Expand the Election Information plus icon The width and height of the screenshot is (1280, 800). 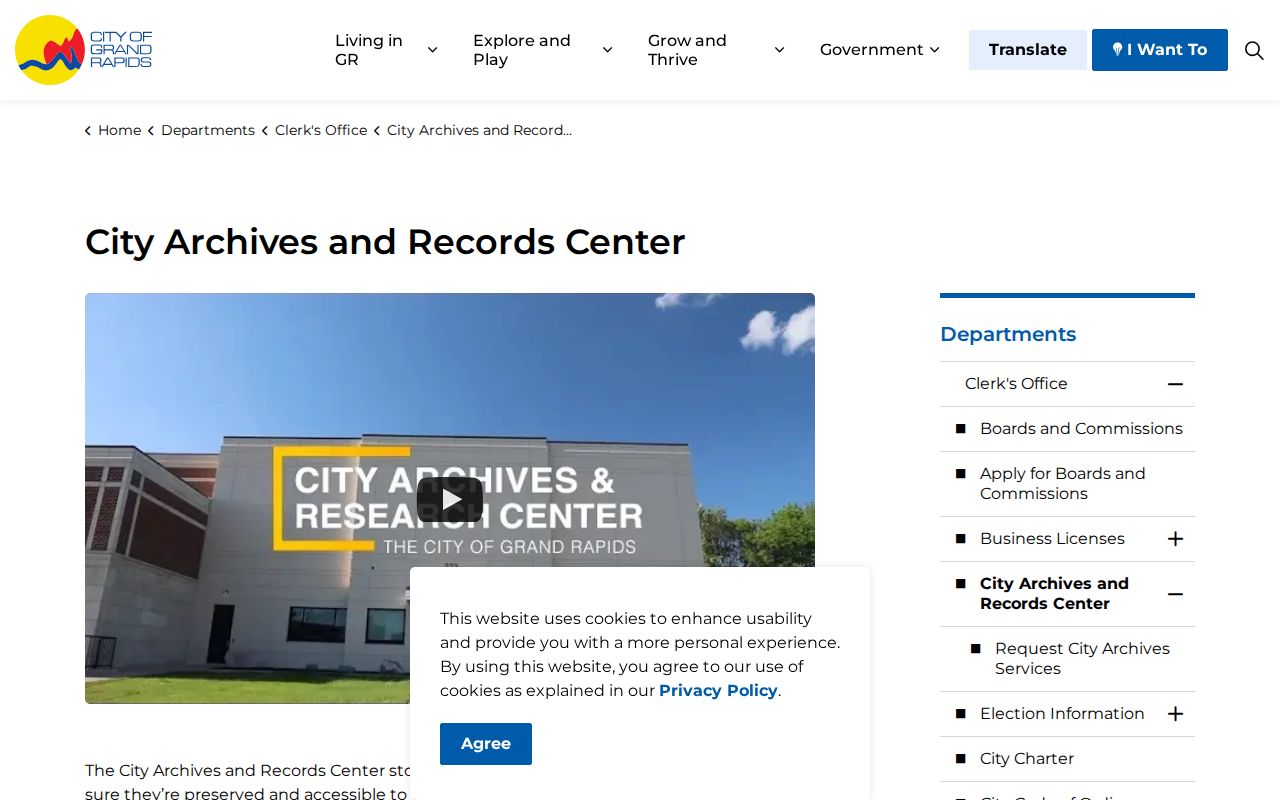coord(1175,714)
